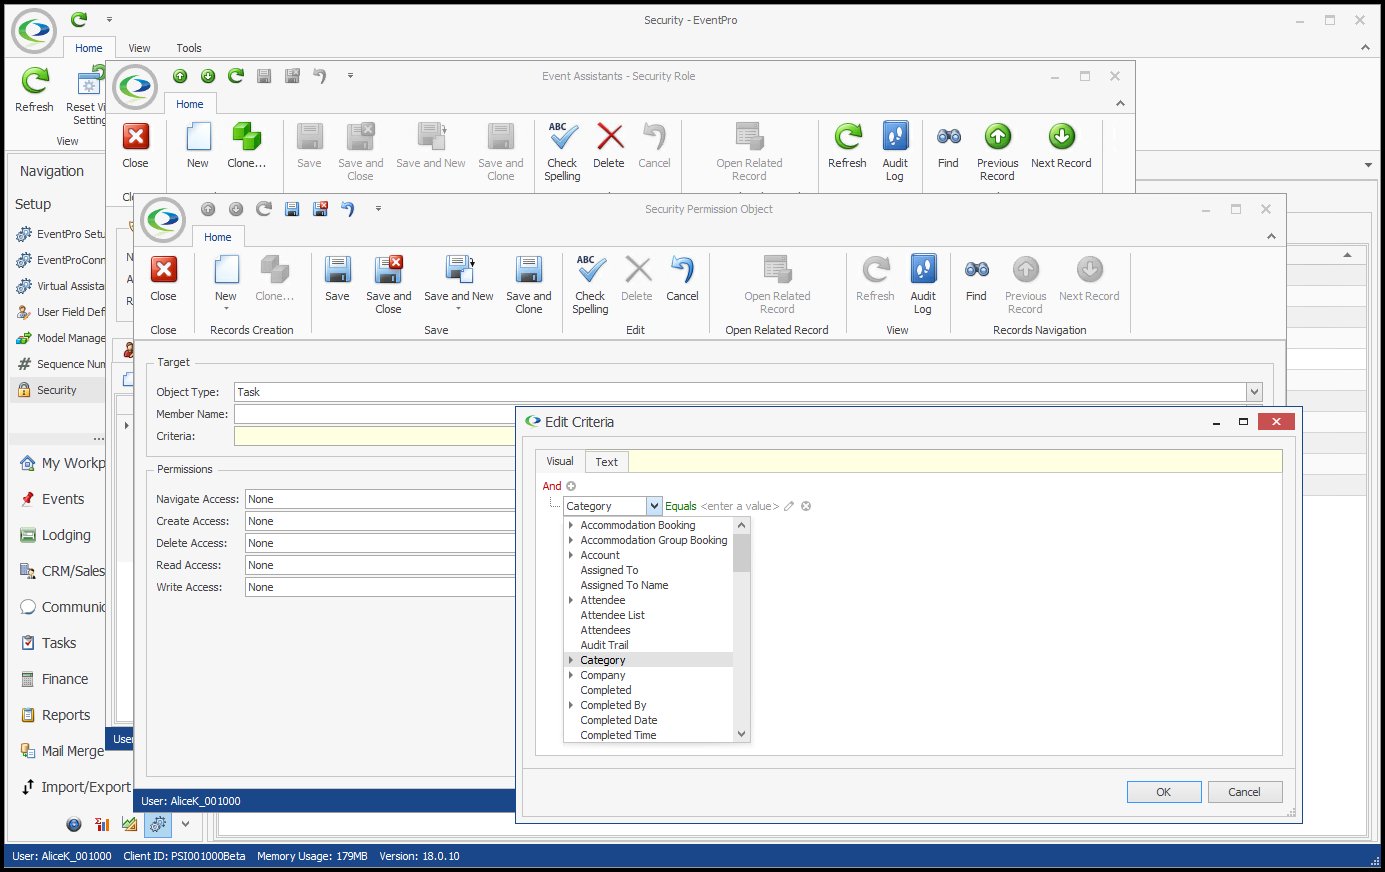The image size is (1385, 872).
Task: Click the Equals operator link
Action: tap(681, 506)
